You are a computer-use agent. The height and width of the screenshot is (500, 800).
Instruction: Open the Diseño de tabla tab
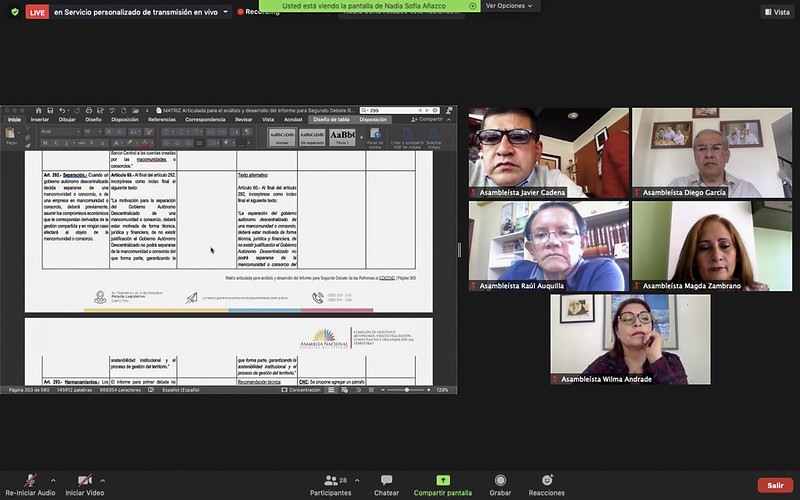(x=331, y=119)
